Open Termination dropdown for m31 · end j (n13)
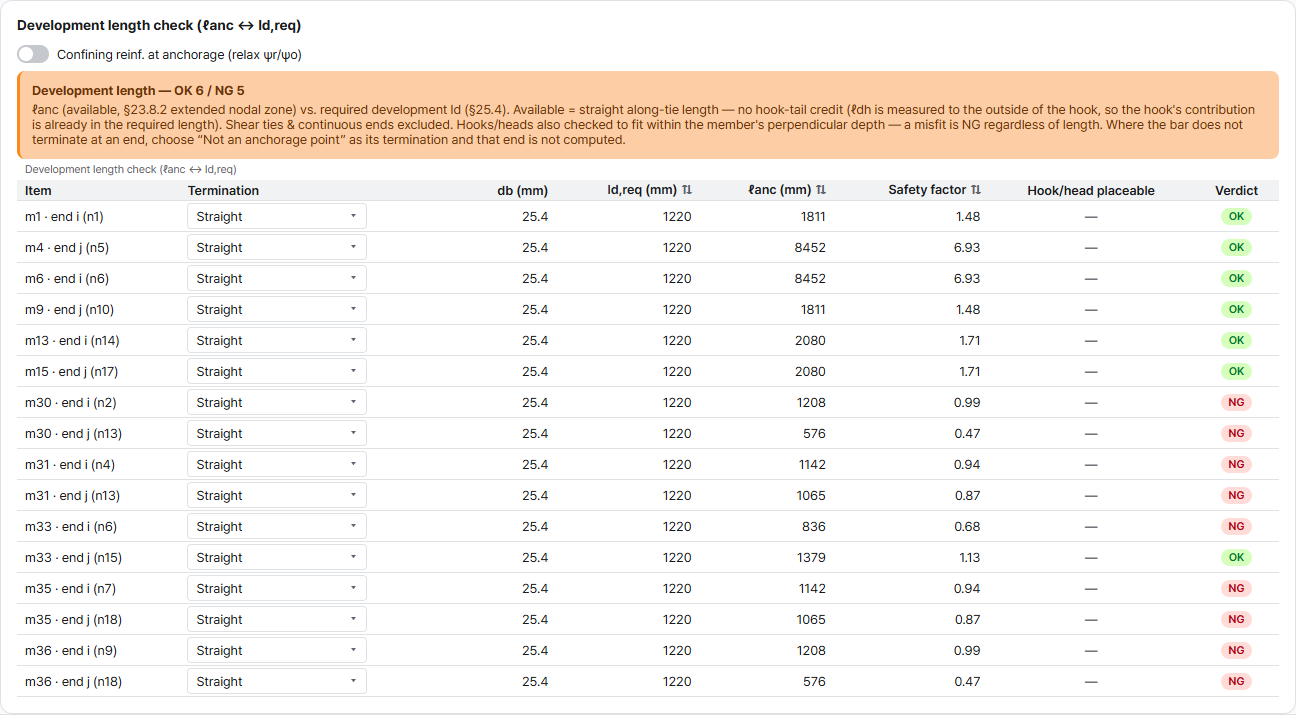 (x=277, y=495)
